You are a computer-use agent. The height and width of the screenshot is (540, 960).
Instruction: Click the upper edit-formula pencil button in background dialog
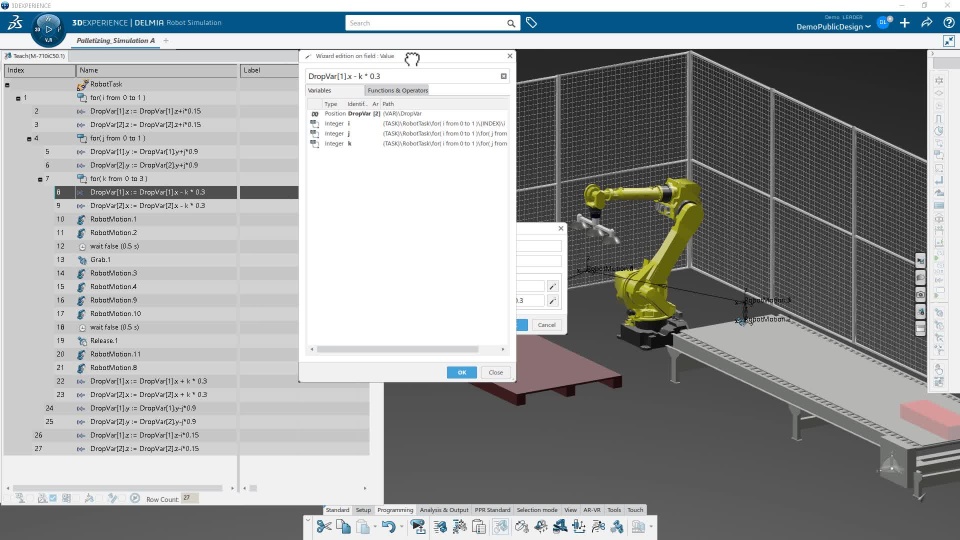point(552,286)
